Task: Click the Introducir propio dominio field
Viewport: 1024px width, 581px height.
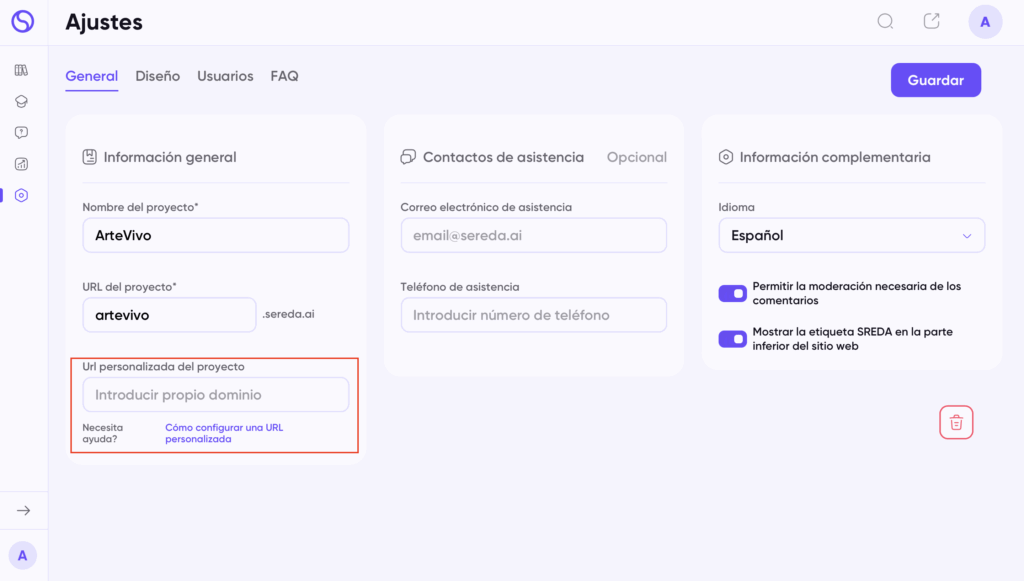Action: [216, 394]
